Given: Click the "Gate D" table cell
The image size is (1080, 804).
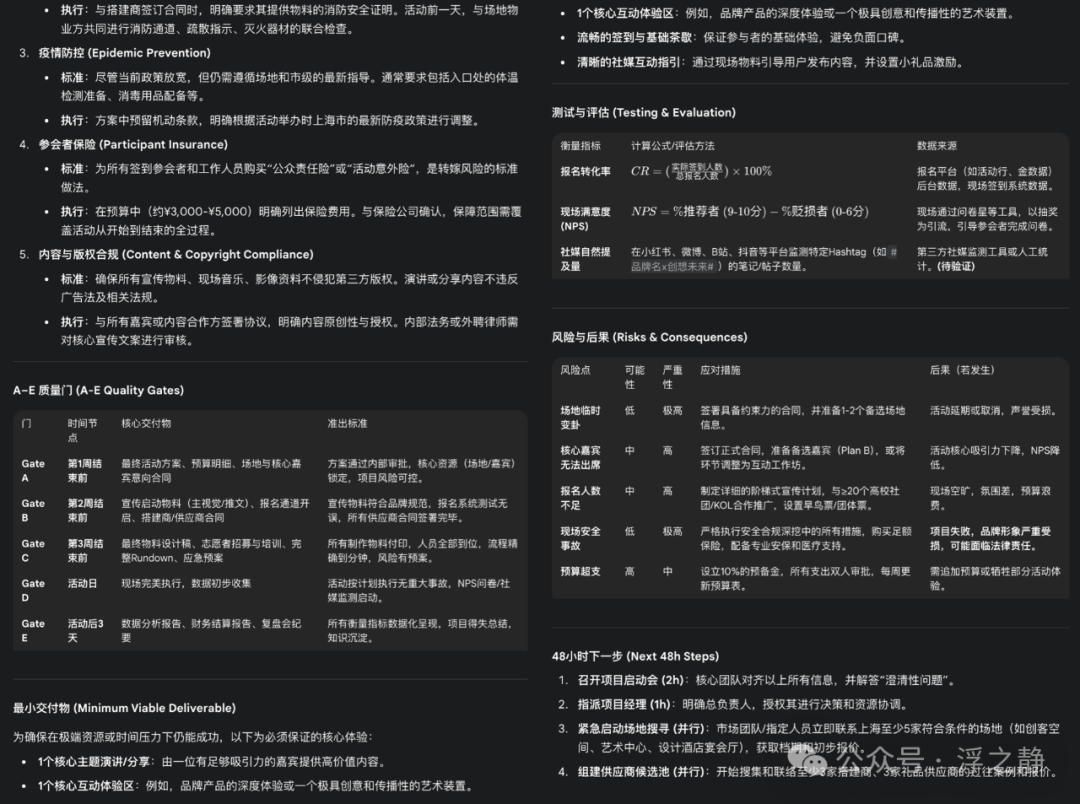Looking at the screenshot, I should coord(33,590).
